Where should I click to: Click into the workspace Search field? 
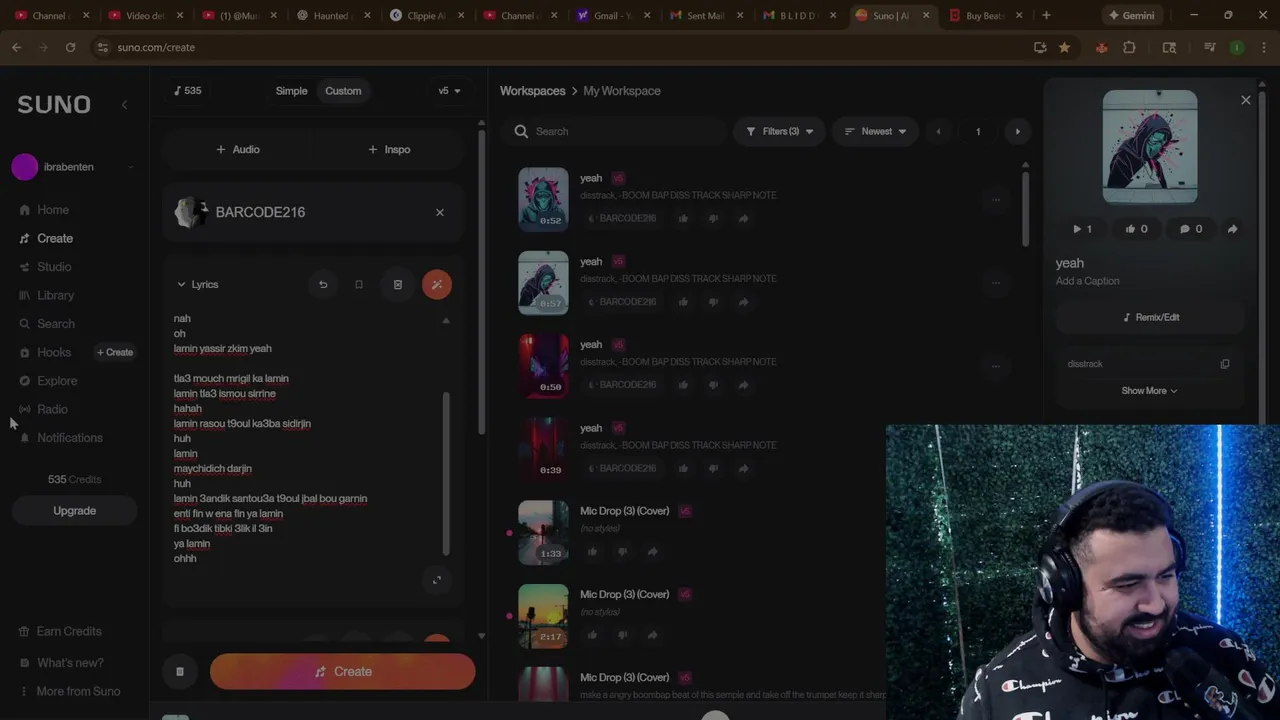(615, 132)
